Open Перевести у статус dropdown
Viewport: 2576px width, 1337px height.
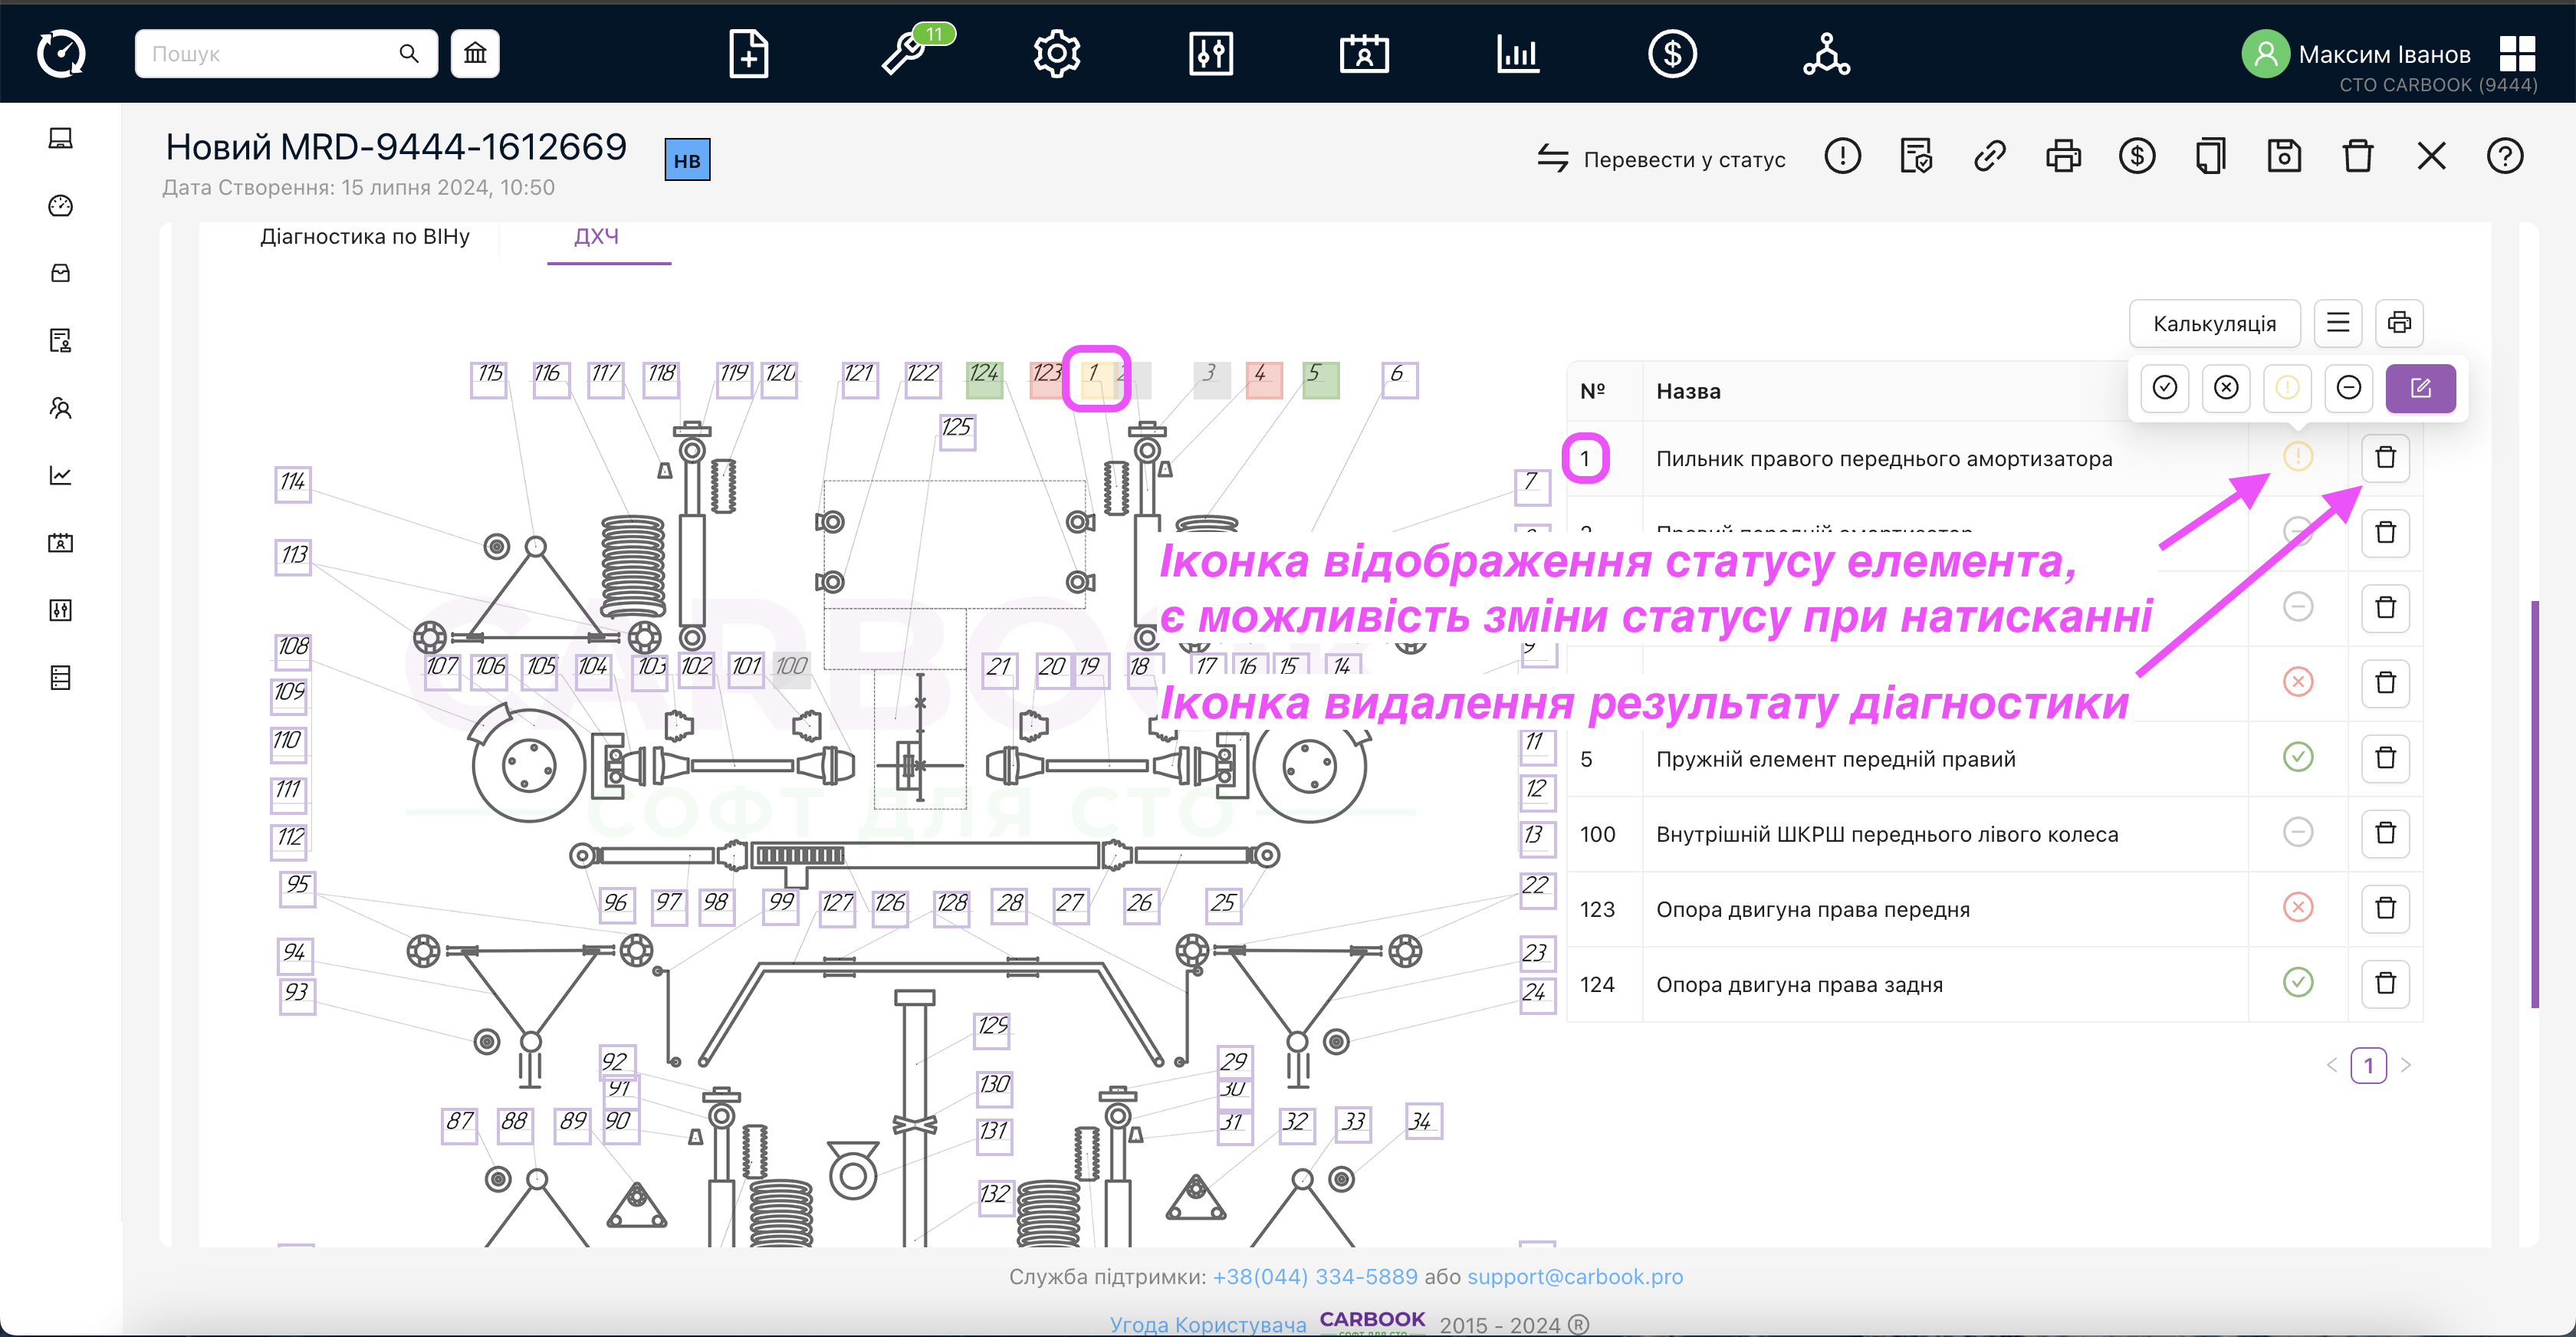(x=1662, y=159)
